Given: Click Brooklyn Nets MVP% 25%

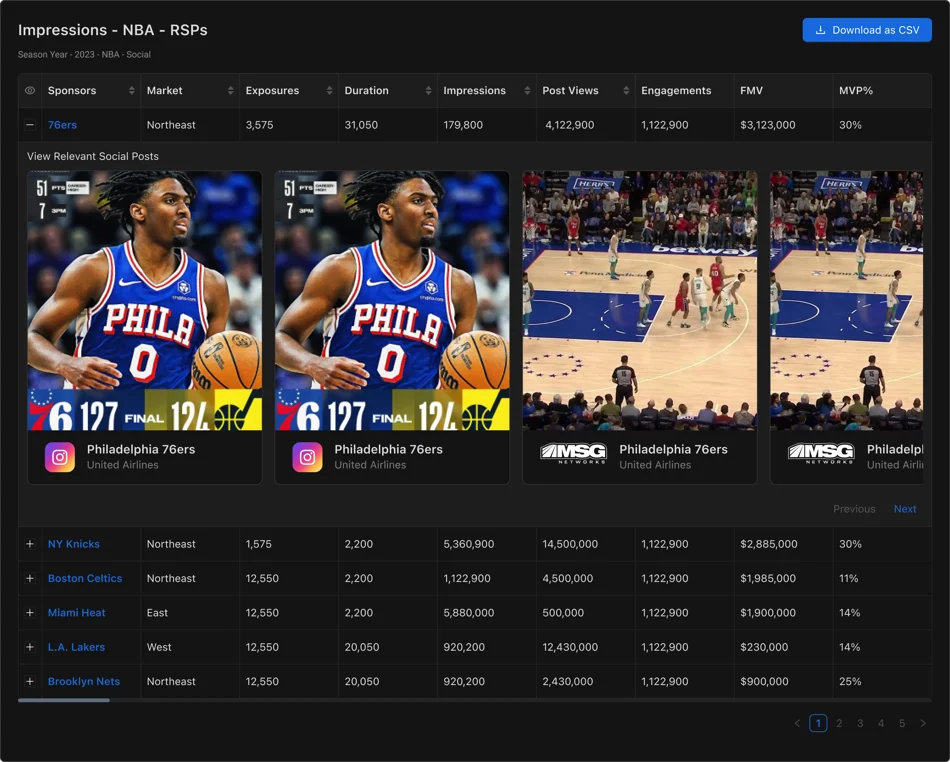Looking at the screenshot, I should point(850,681).
